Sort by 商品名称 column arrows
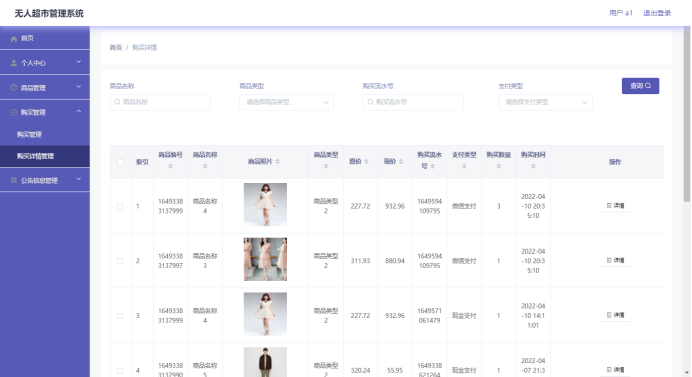This screenshot has width=692, height=377. (x=205, y=166)
